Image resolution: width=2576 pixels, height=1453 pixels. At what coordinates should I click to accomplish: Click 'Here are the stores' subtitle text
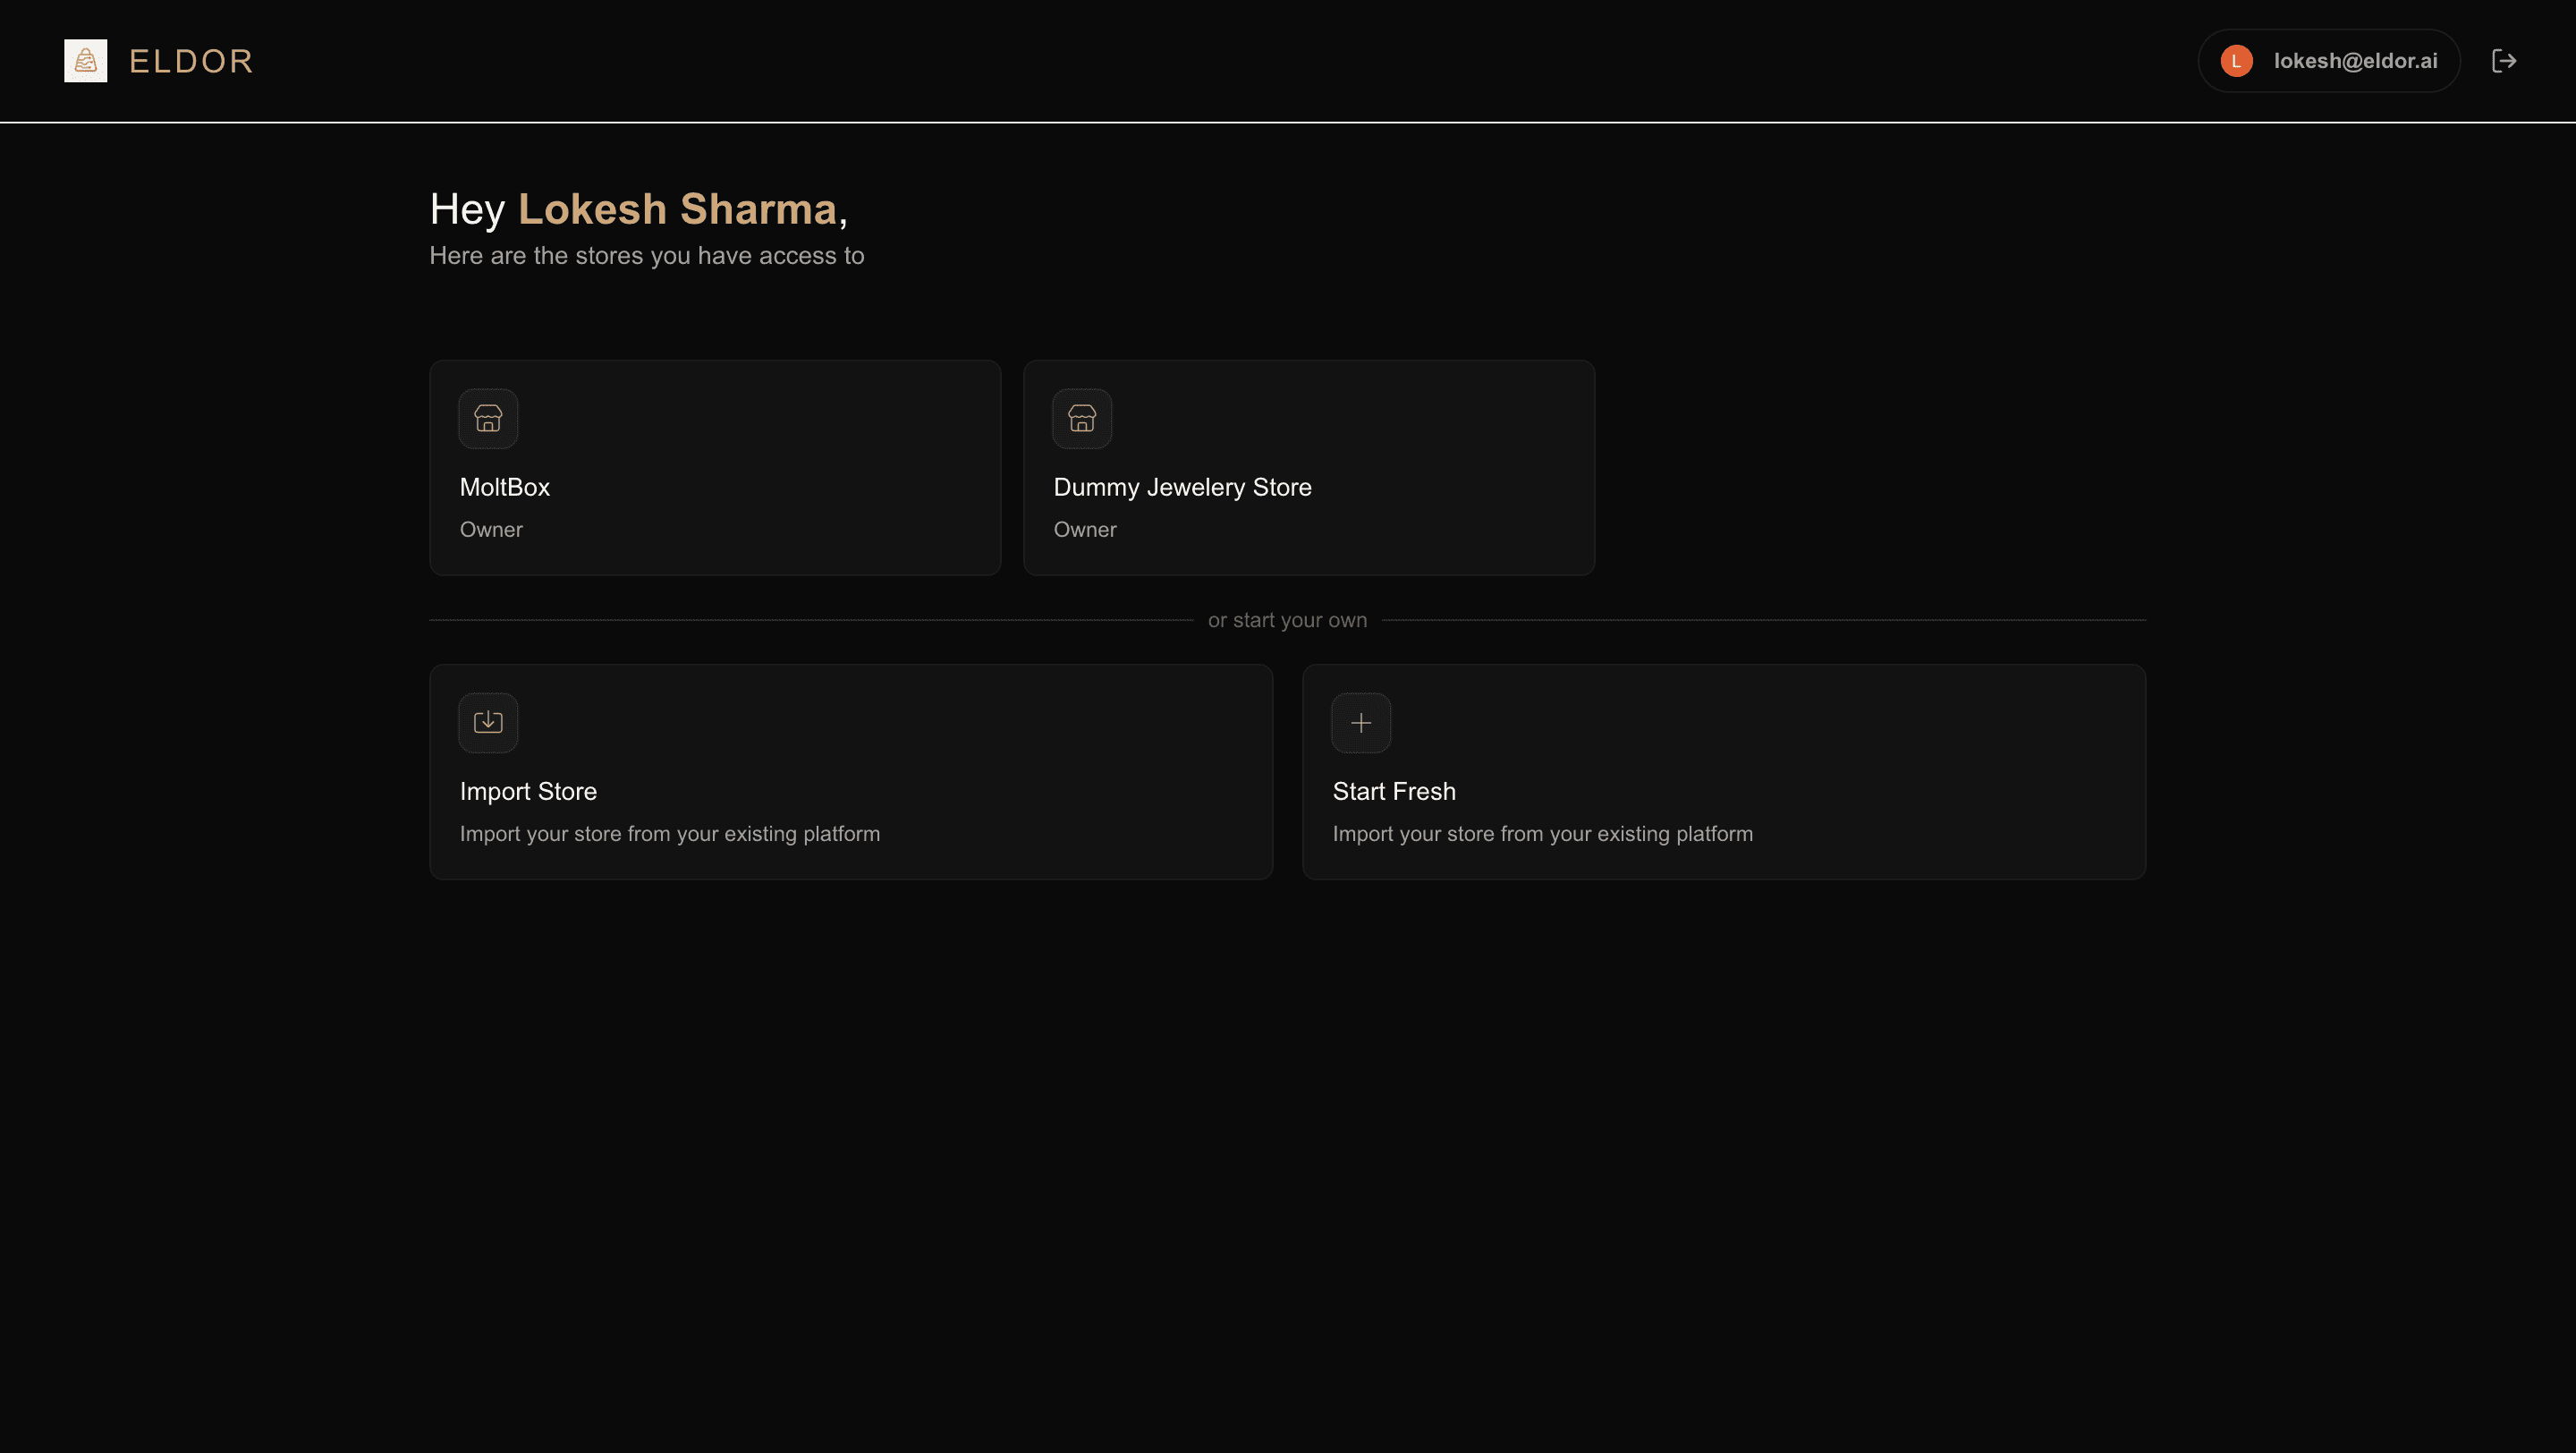tap(646, 256)
